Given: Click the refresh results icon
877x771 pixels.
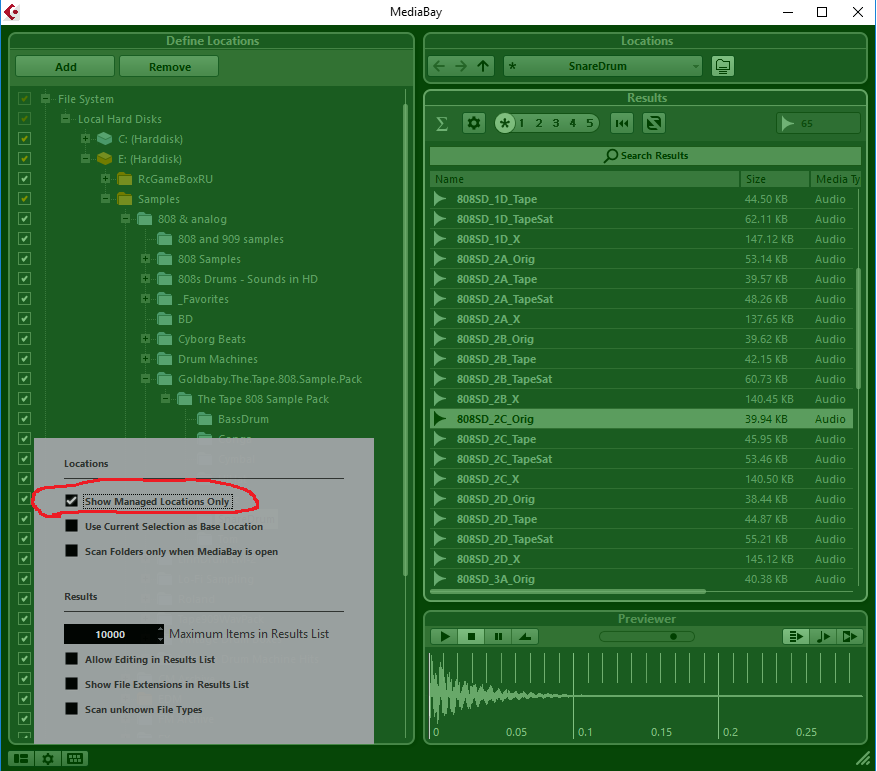Looking at the screenshot, I should (x=654, y=123).
